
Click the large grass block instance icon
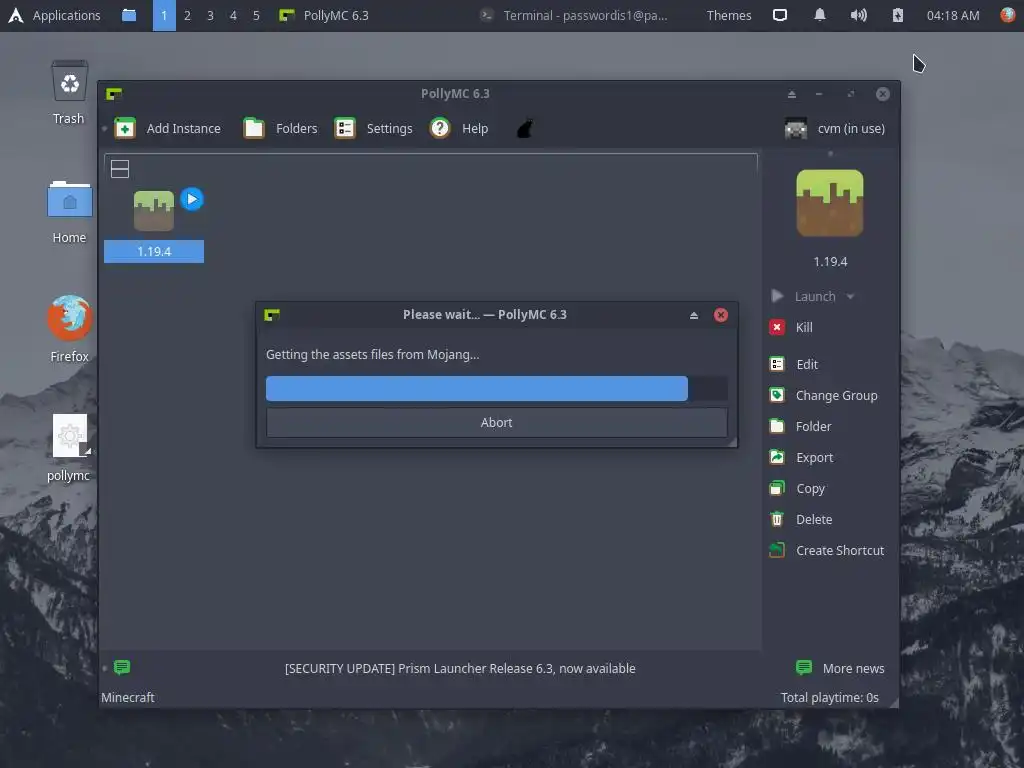829,203
